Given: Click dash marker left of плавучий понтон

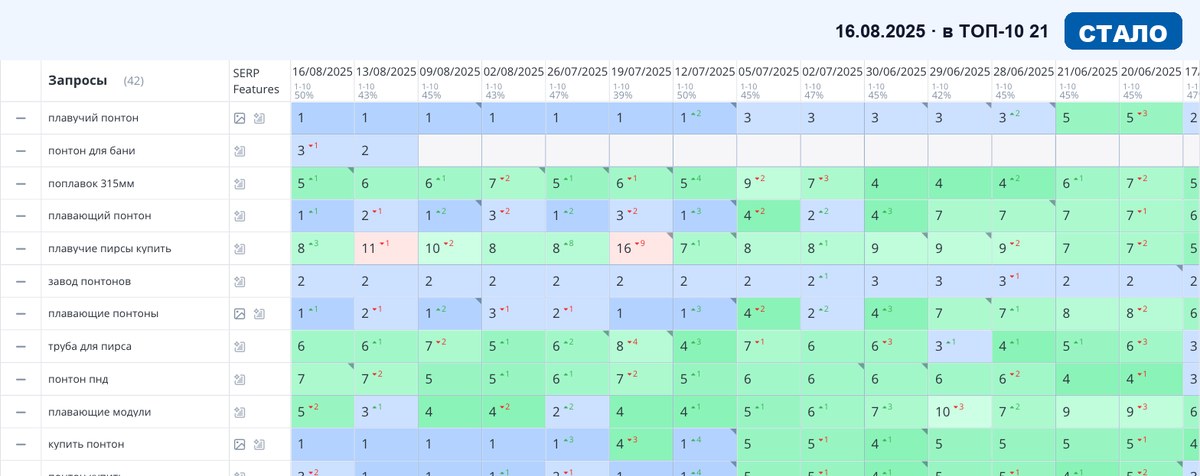Looking at the screenshot, I should click(x=20, y=118).
